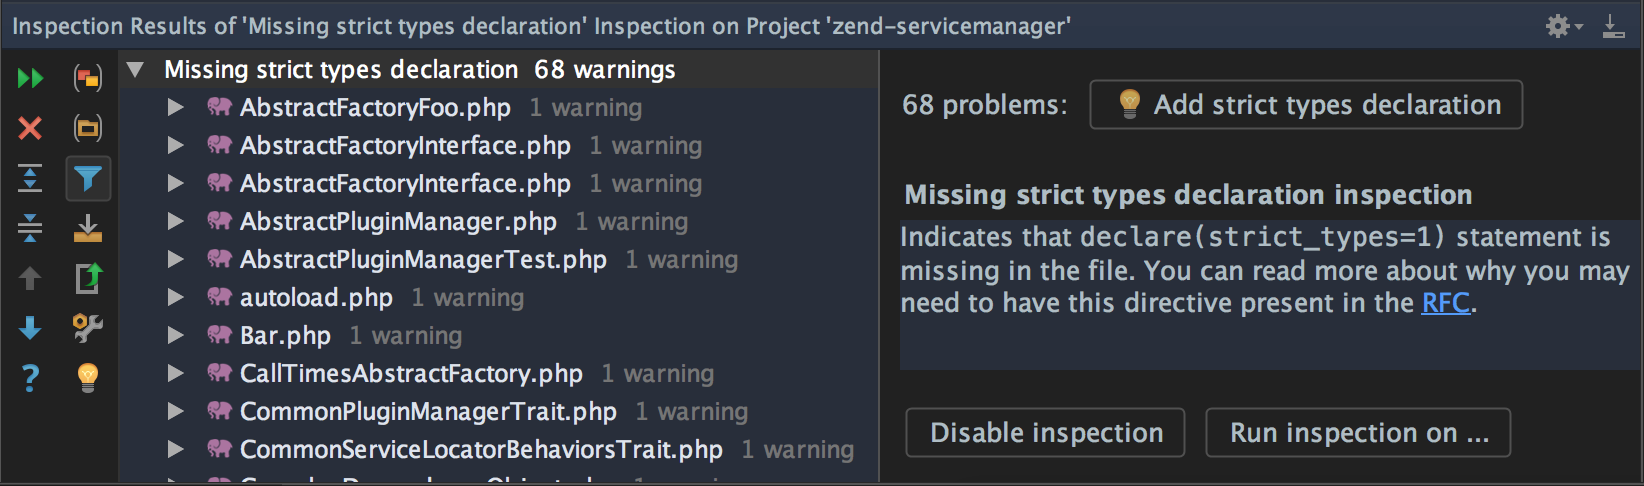Click the export results icon
This screenshot has height=486, width=1644.
pyautogui.click(x=88, y=228)
